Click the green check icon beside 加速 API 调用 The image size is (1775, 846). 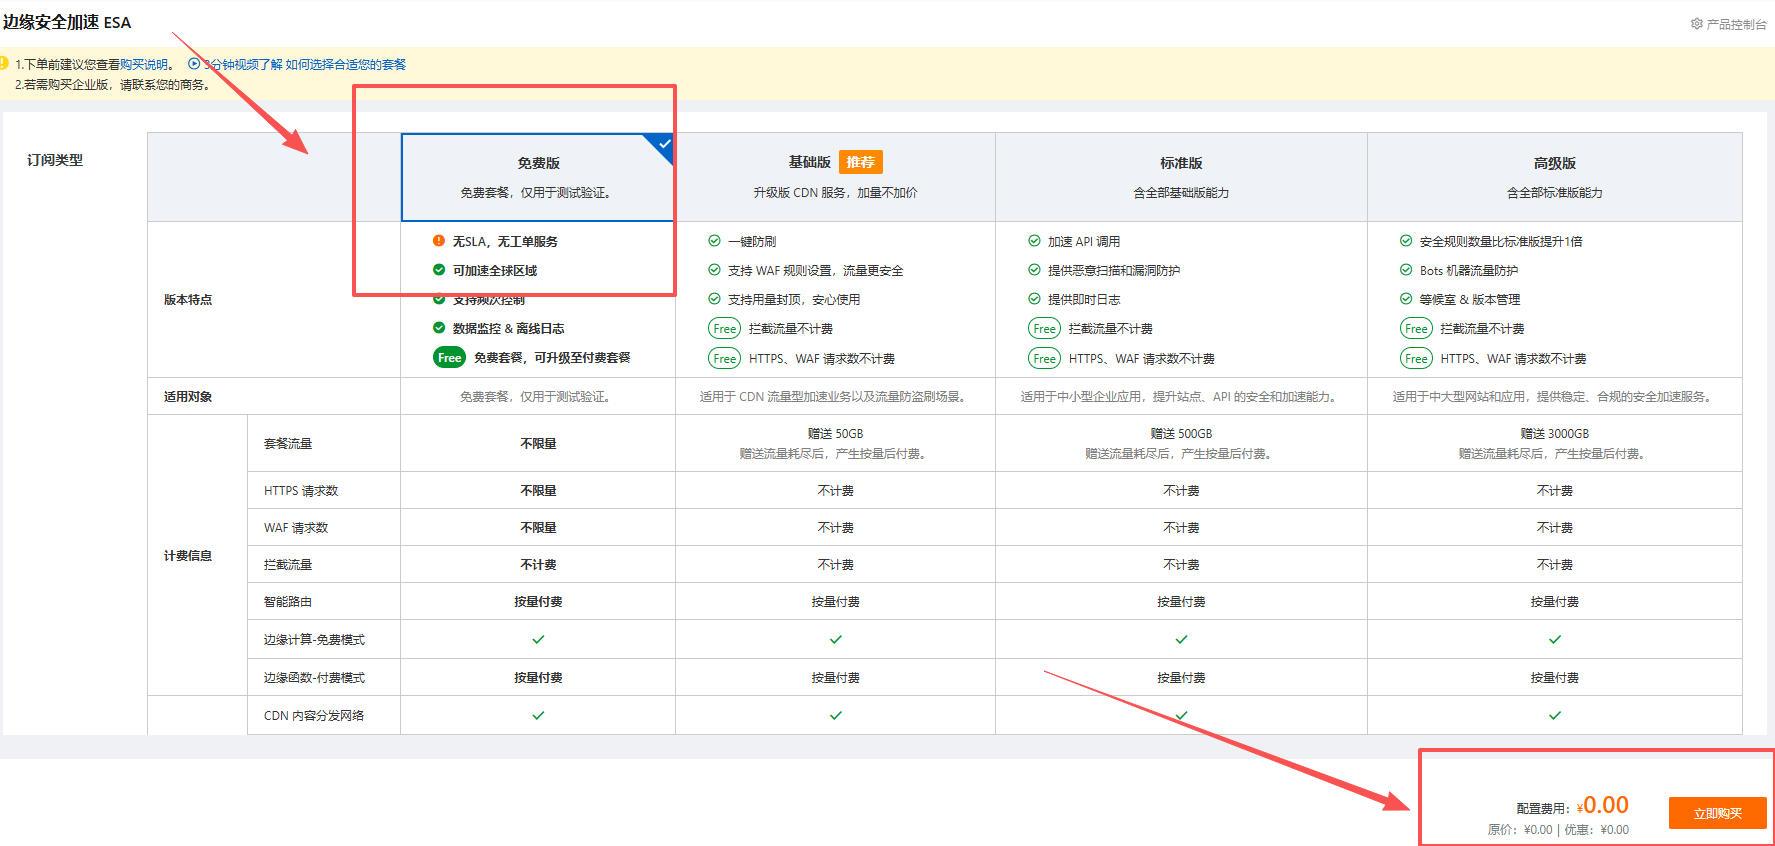click(1034, 241)
